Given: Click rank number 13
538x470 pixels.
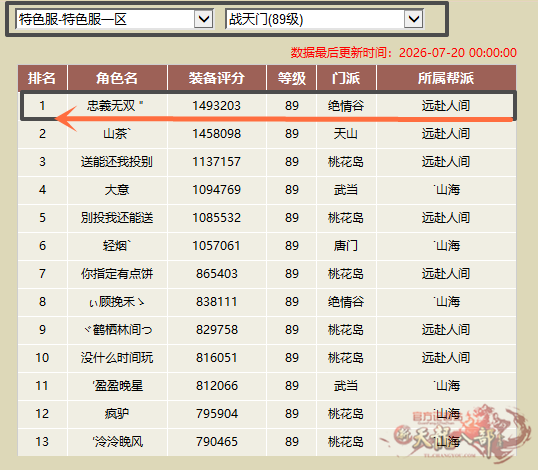Looking at the screenshot, I should click(x=42, y=442).
